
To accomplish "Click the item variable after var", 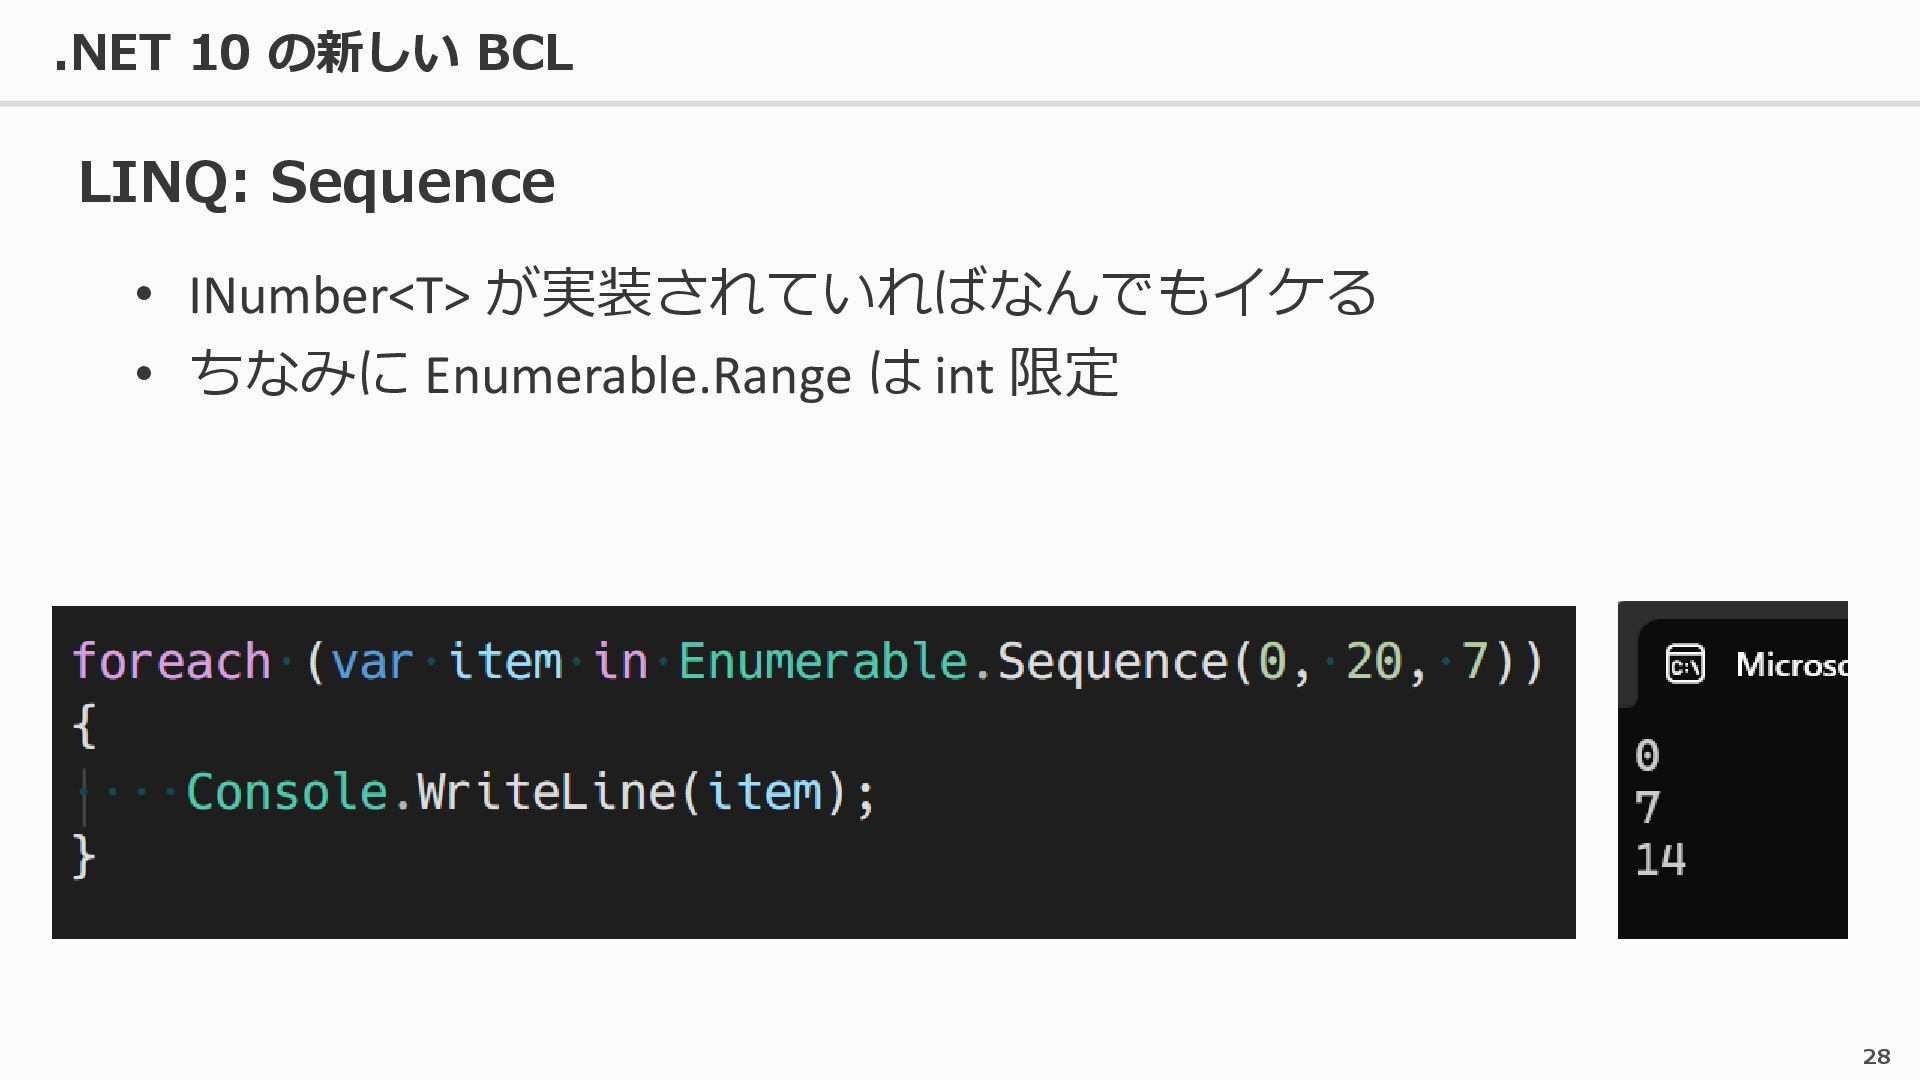I will pyautogui.click(x=505, y=661).
